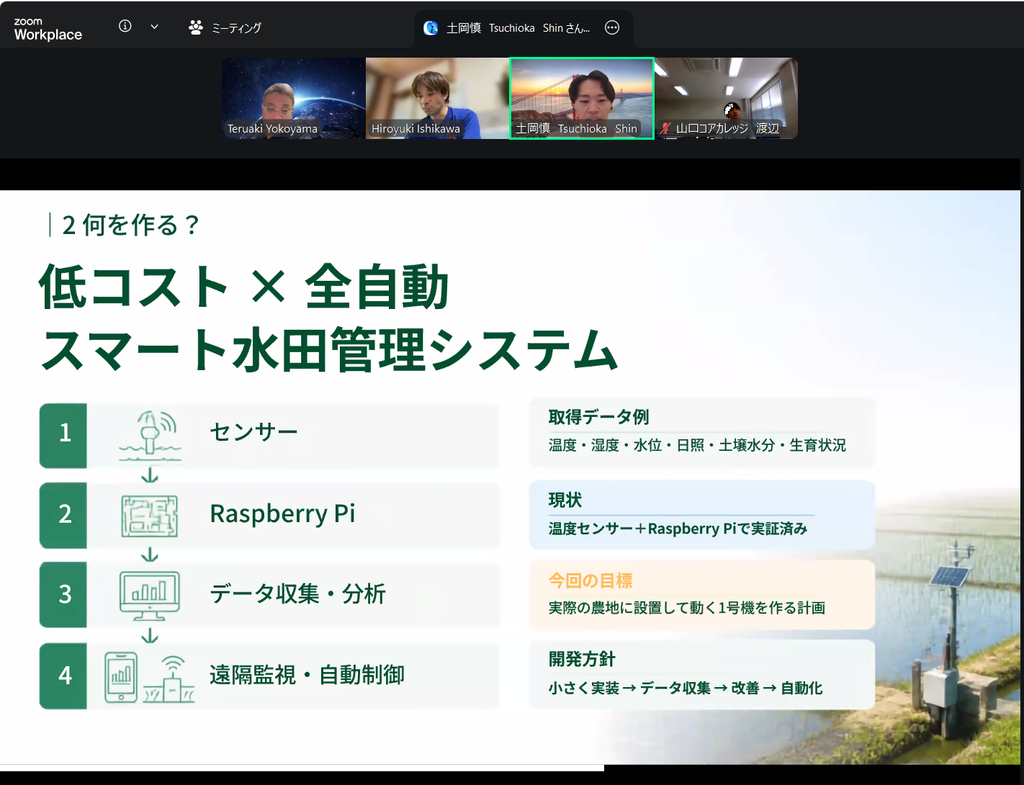The image size is (1024, 785).
Task: Click the Wi-Fi field device icon in step 4
Action: [x=170, y=679]
